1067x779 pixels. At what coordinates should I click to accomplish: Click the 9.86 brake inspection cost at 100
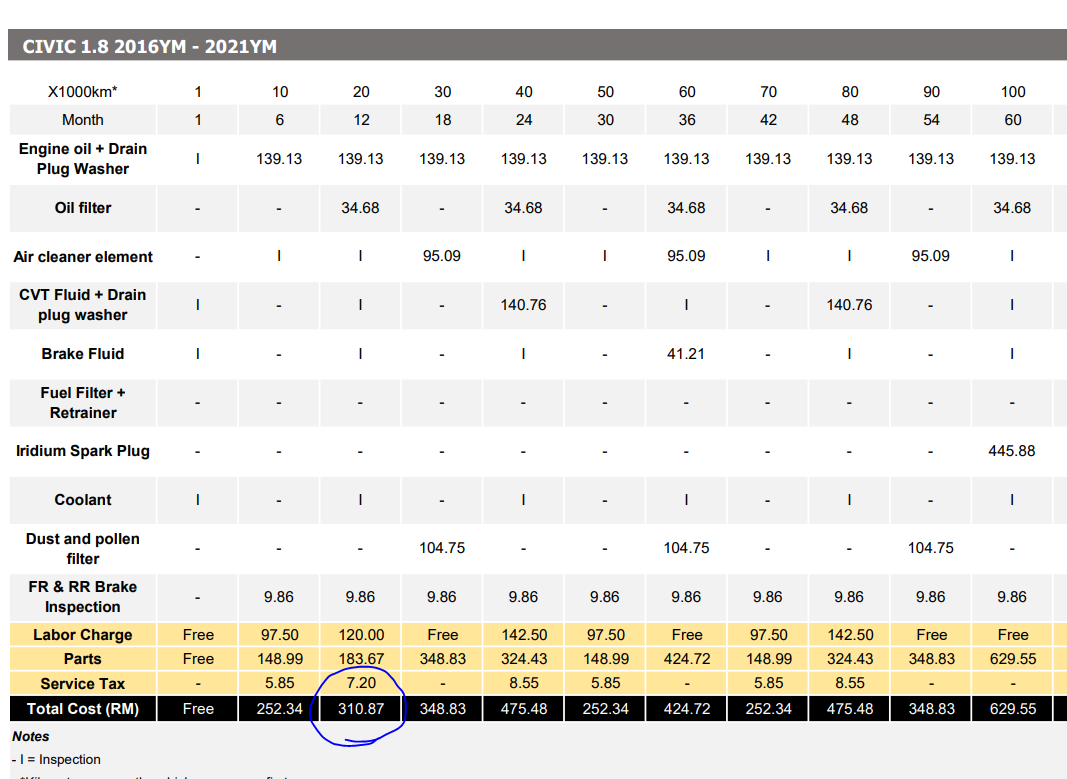click(x=1012, y=597)
